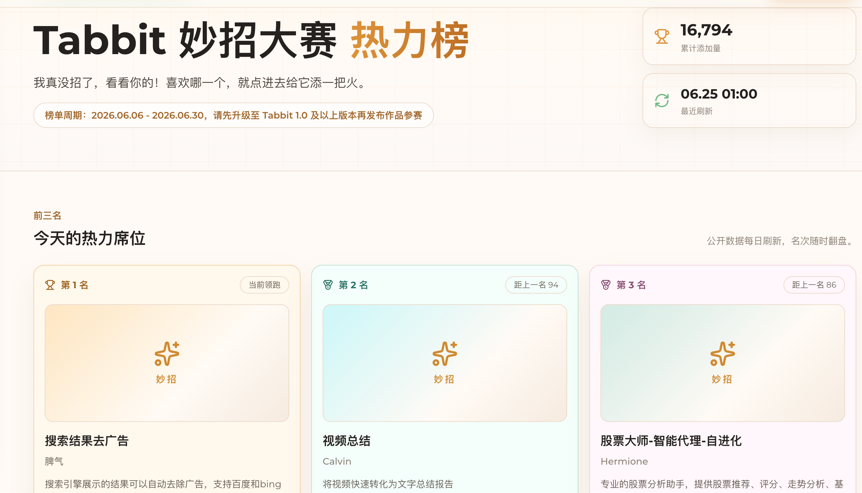This screenshot has width=862, height=493.
Task: Click the medal icon next to 第 2 名
Action: coord(328,285)
